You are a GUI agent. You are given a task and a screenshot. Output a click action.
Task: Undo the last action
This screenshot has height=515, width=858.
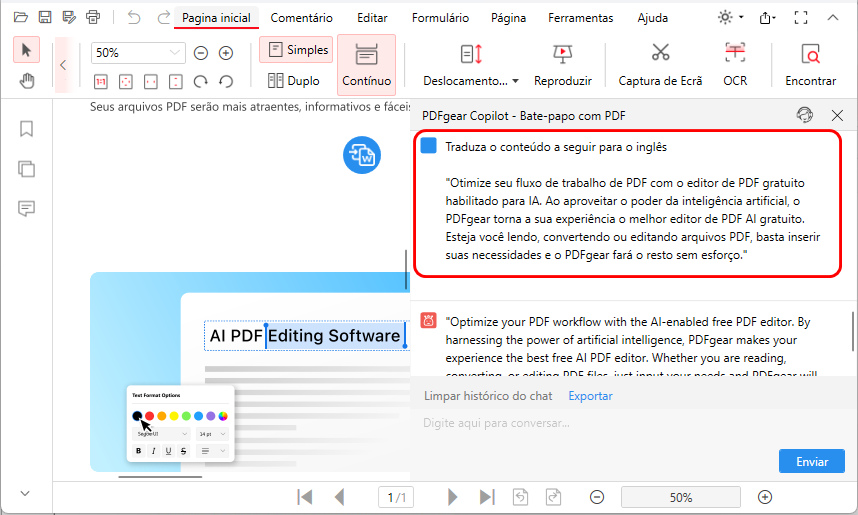[x=134, y=18]
